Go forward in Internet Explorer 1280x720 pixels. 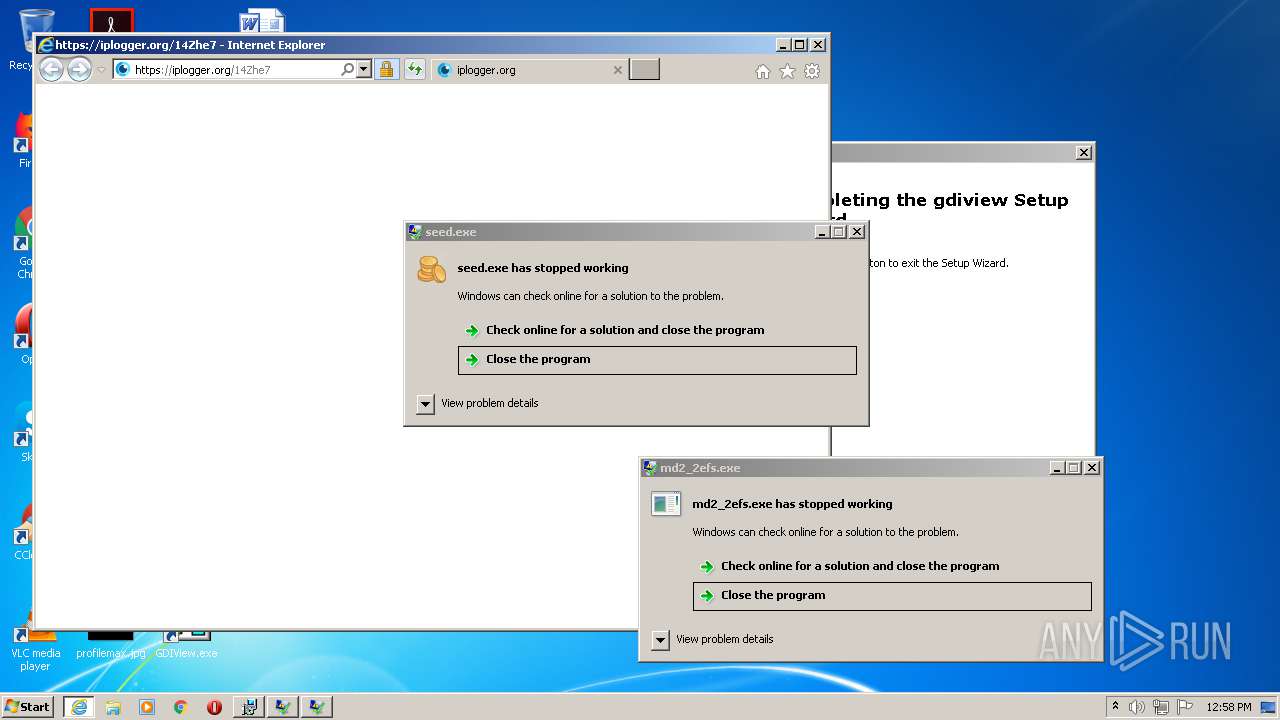tap(79, 69)
